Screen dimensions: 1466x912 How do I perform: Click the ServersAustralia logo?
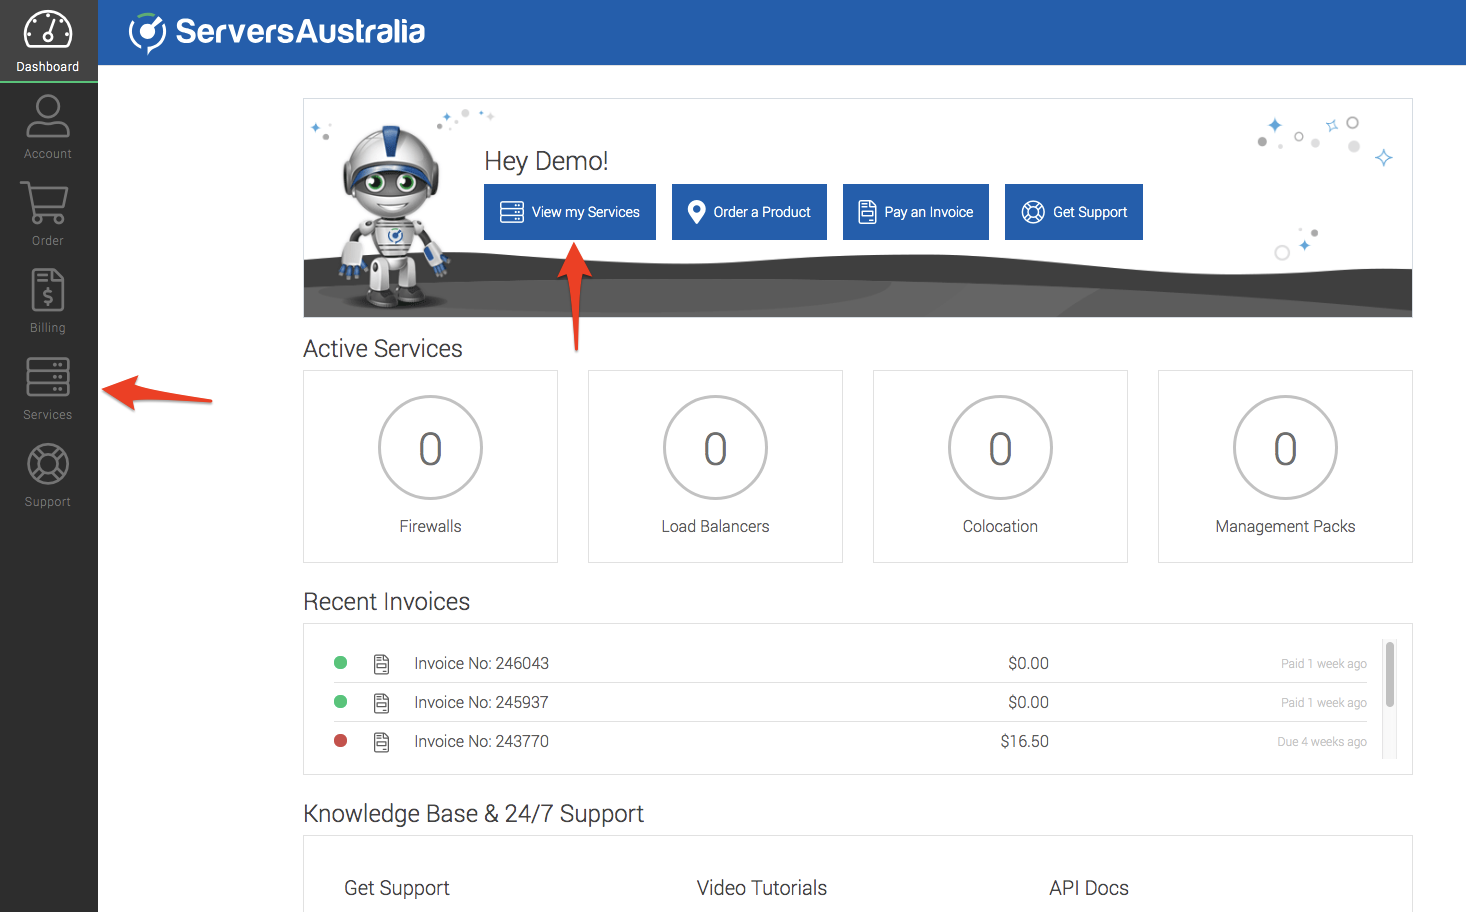click(277, 32)
